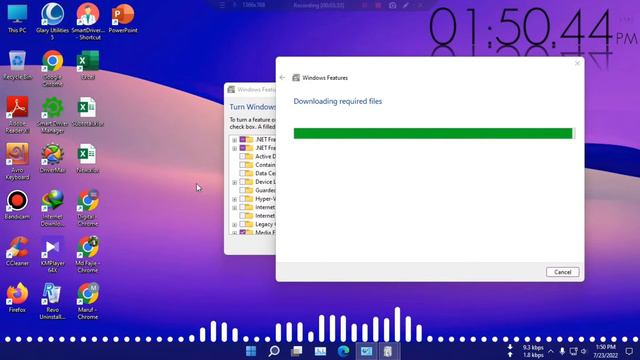
Task: Select the Maruf - Chrome profile shortcut
Action: (88, 301)
